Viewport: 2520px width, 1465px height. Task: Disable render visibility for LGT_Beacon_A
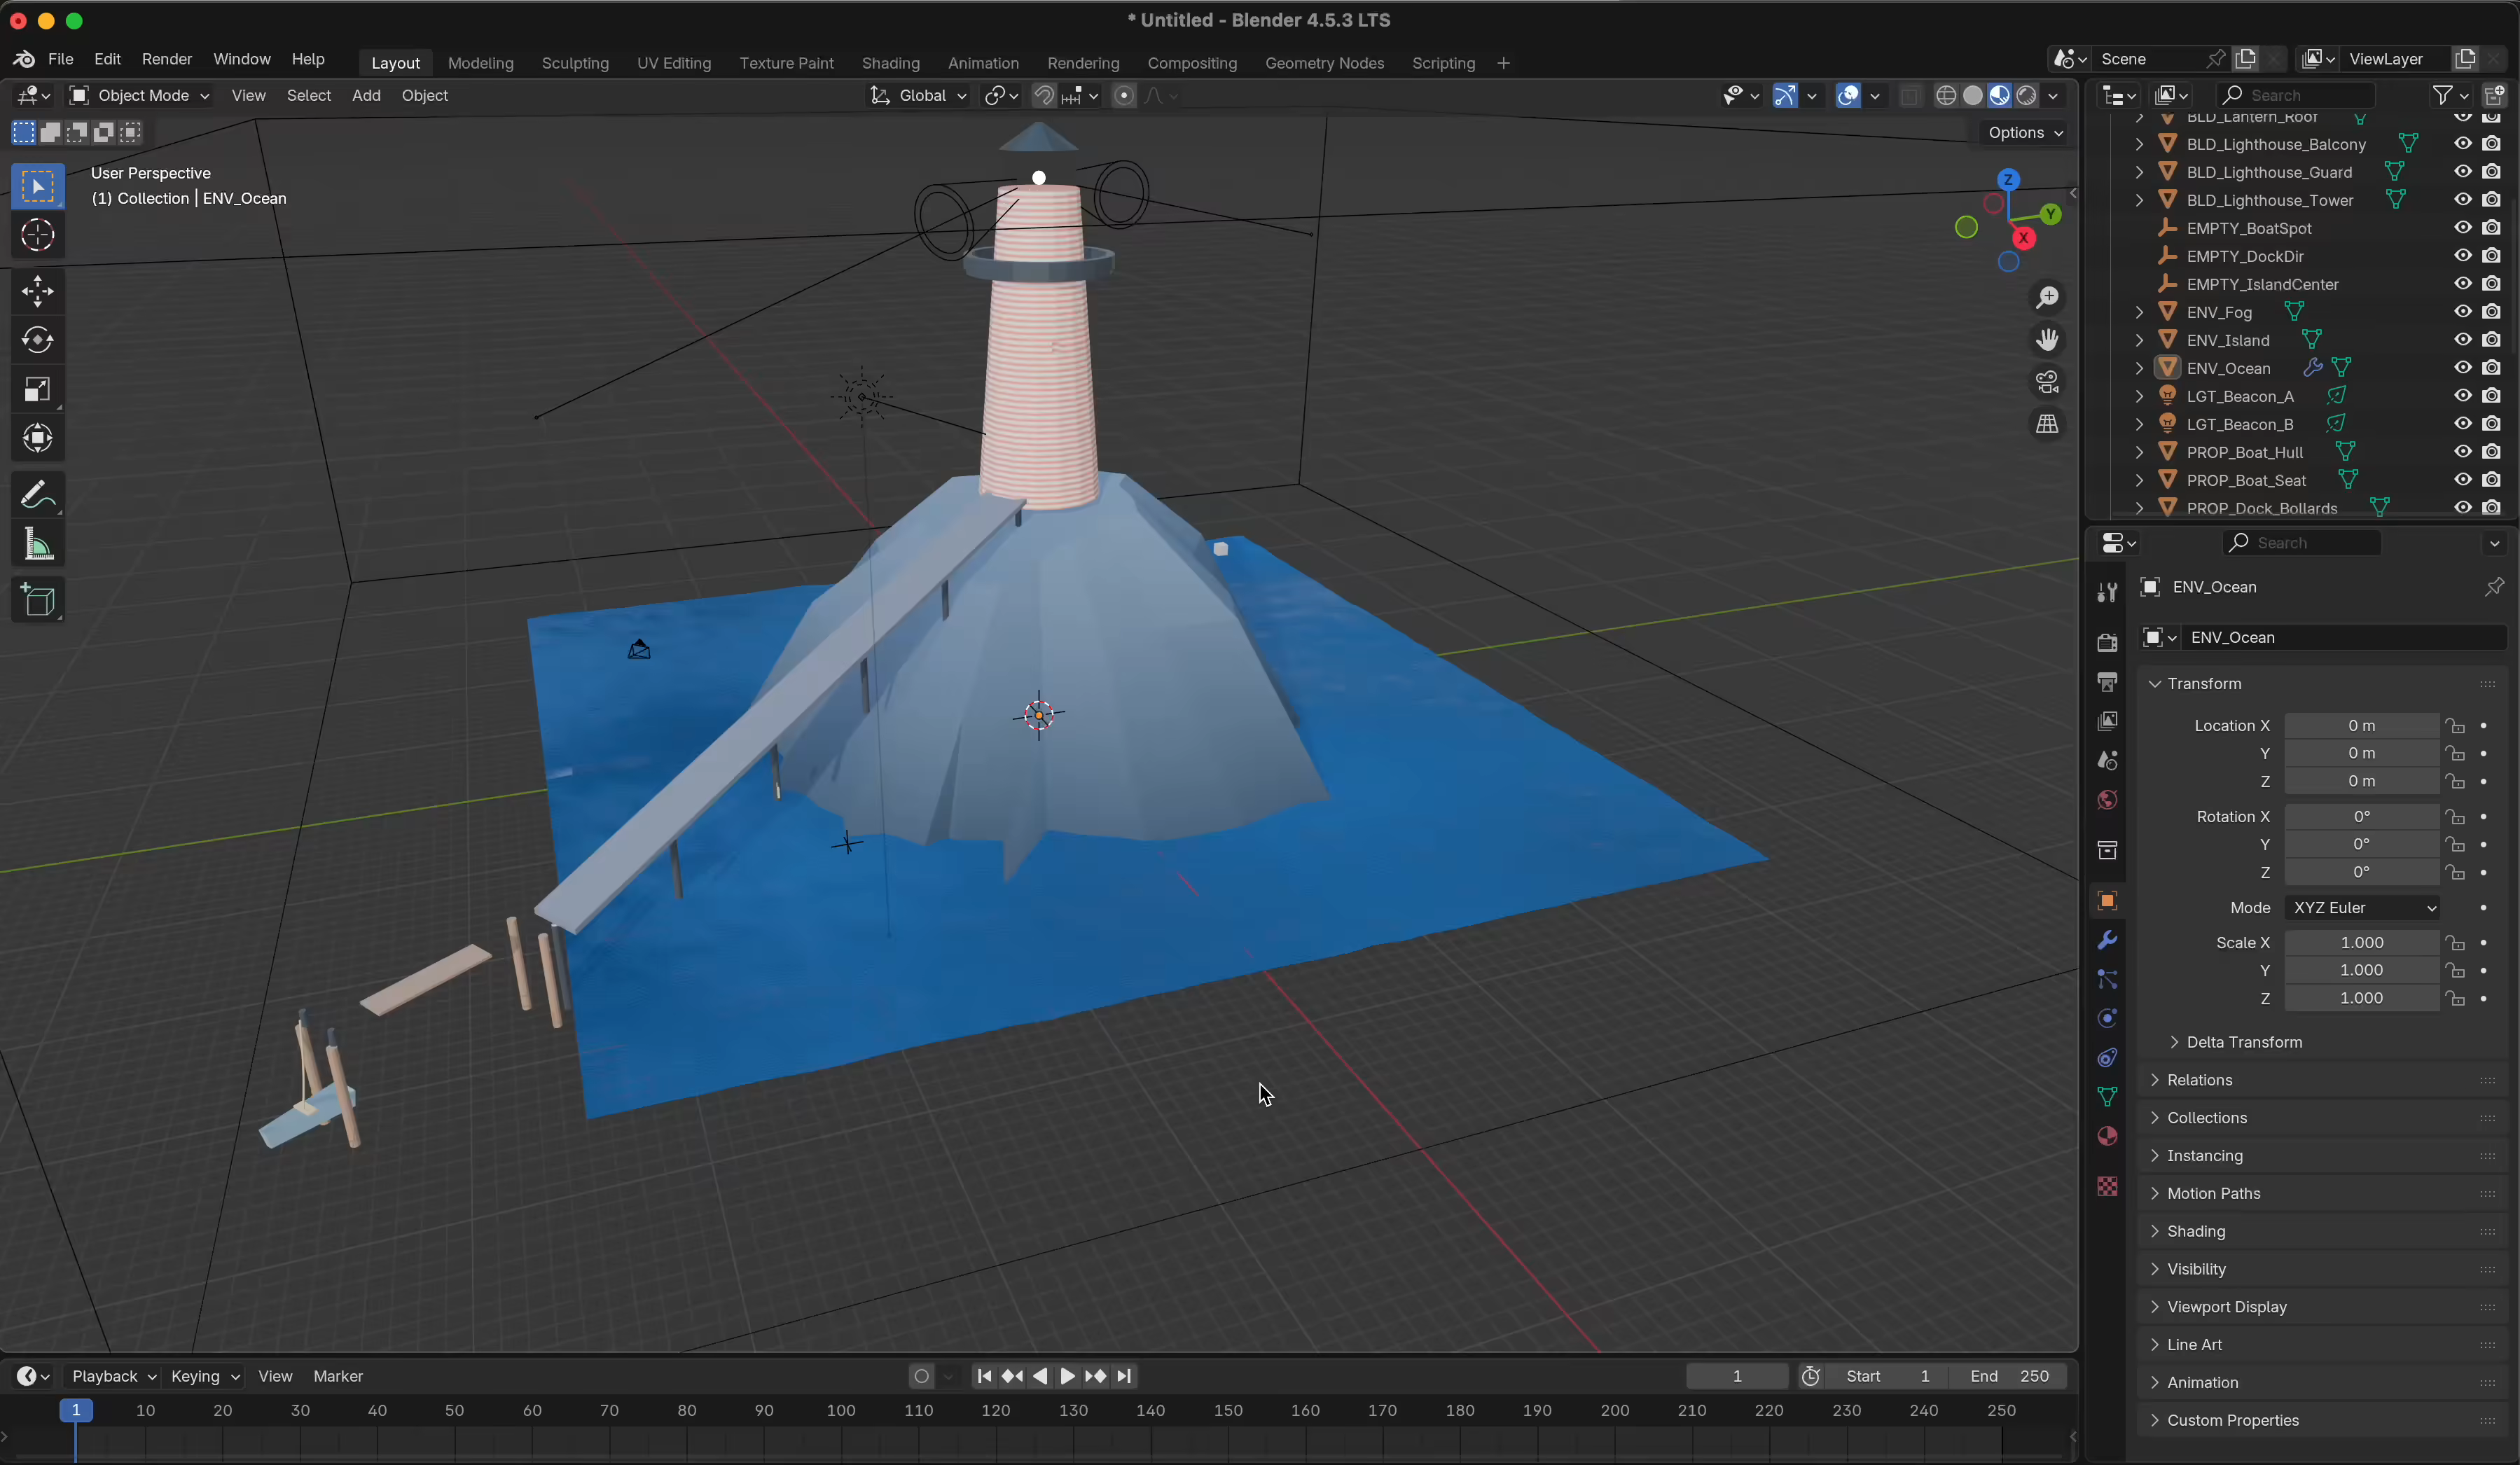[2492, 396]
